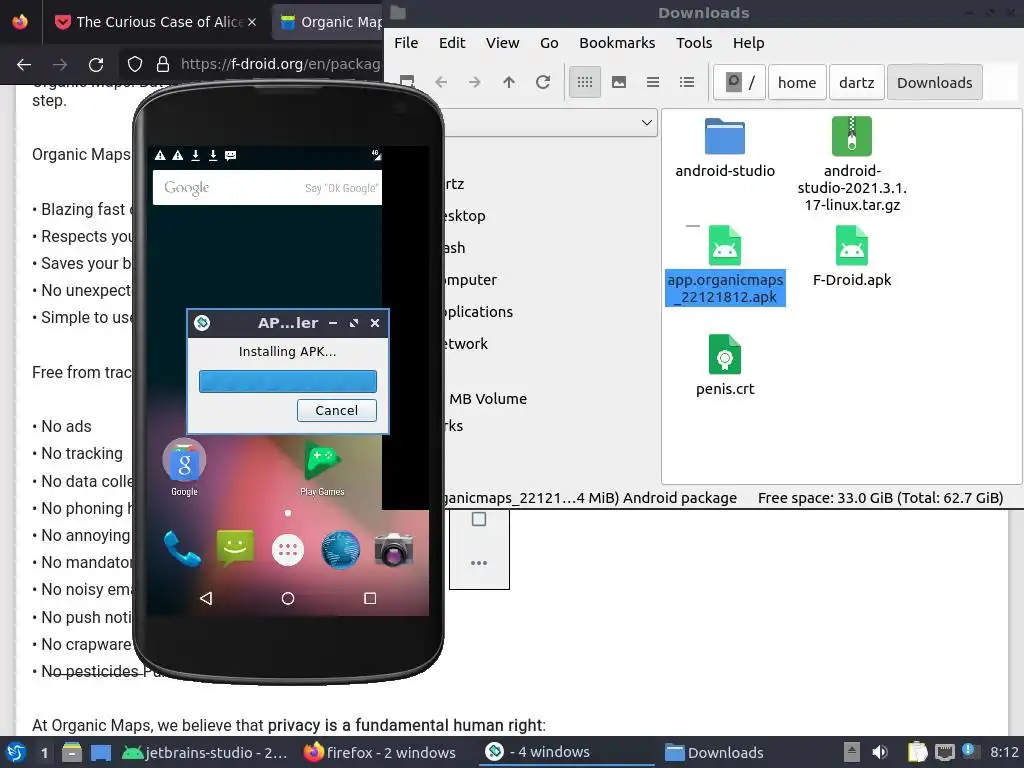Open the Bookmarks menu
1024x768 pixels.
pyautogui.click(x=617, y=43)
